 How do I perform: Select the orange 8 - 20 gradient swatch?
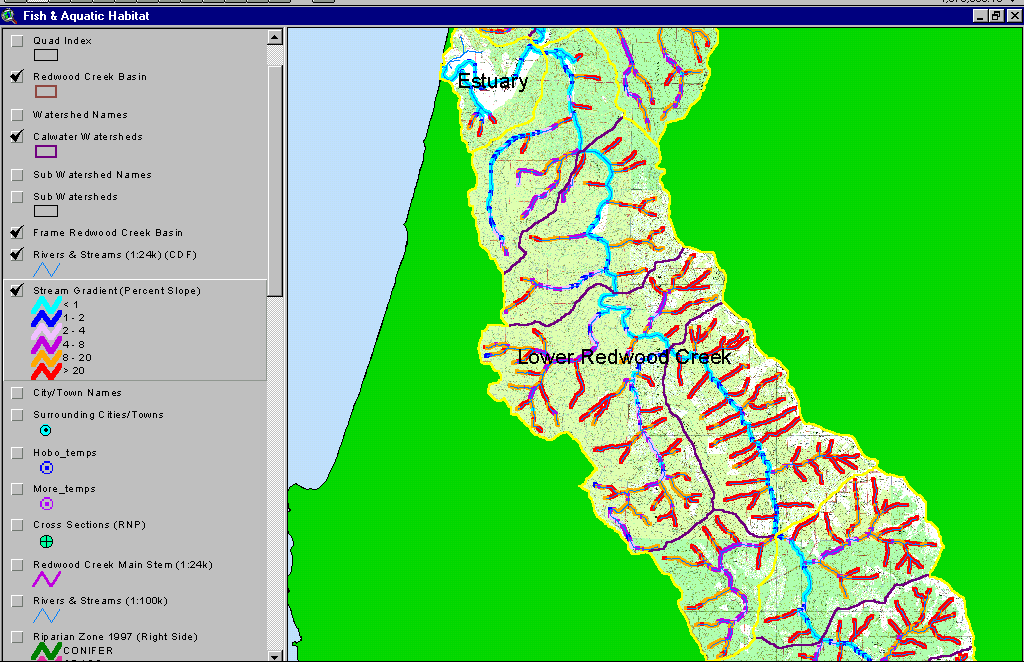pos(46,358)
